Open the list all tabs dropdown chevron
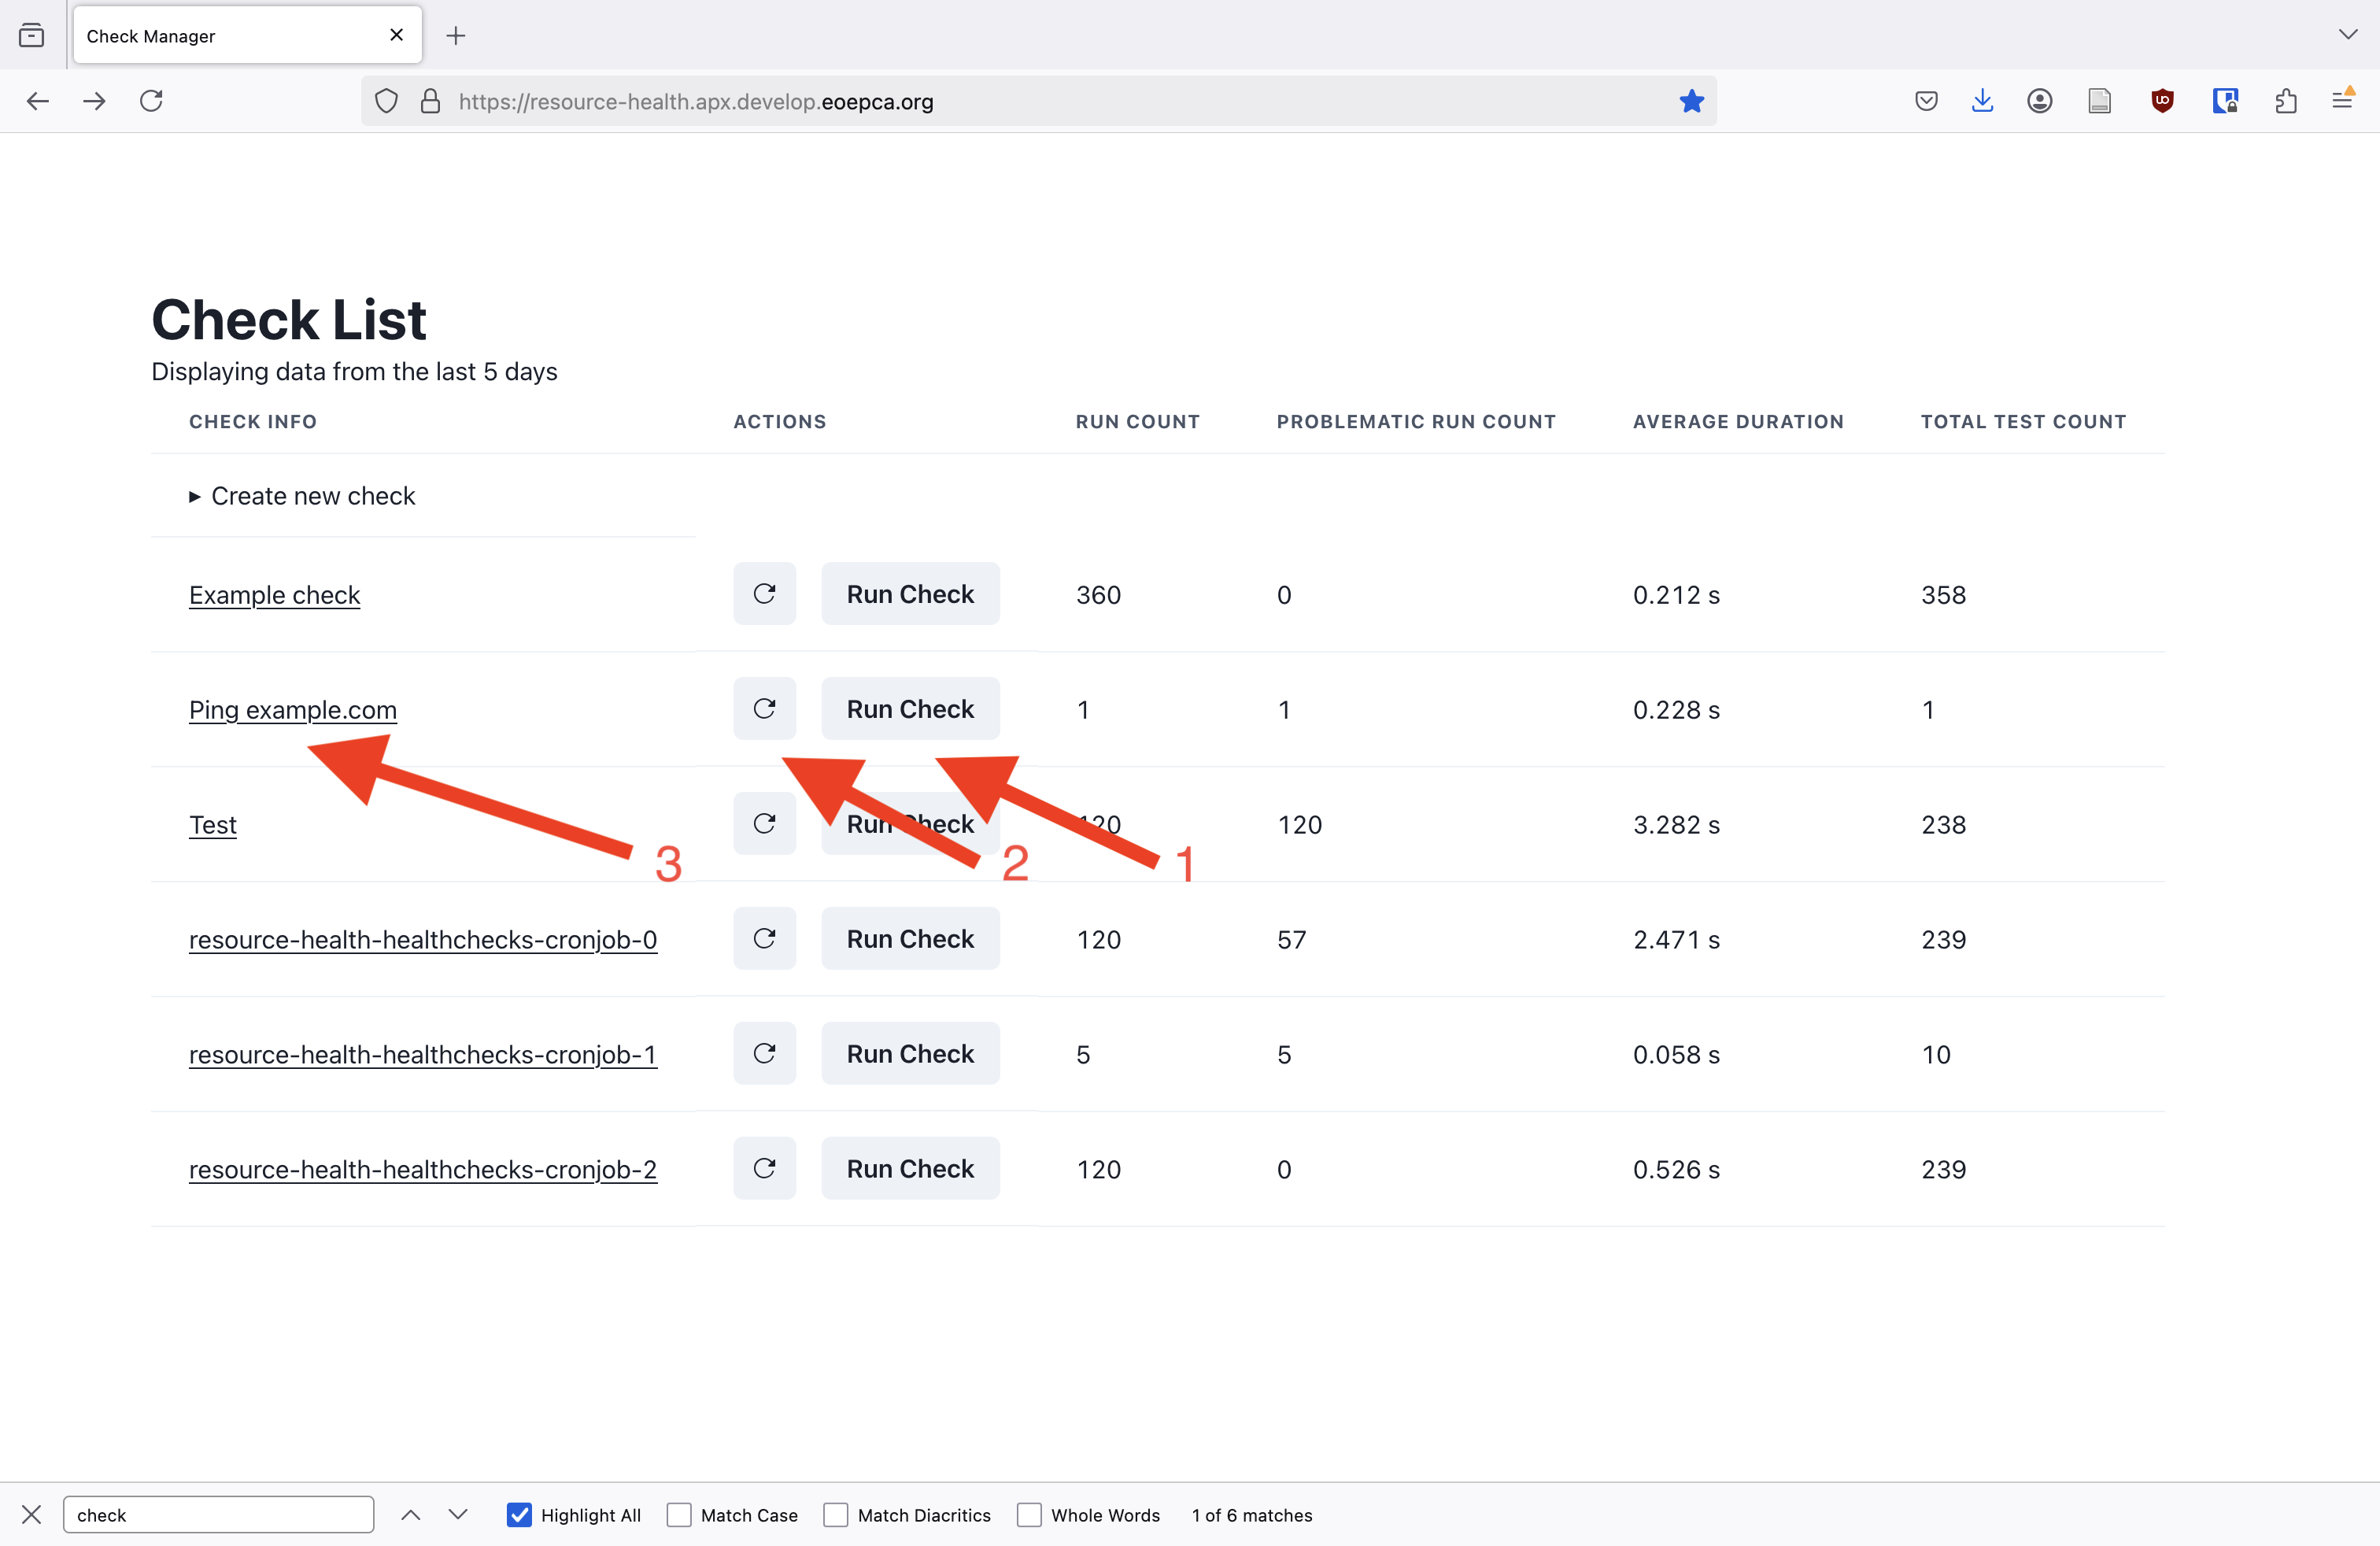Viewport: 2380px width, 1546px height. tap(2348, 35)
